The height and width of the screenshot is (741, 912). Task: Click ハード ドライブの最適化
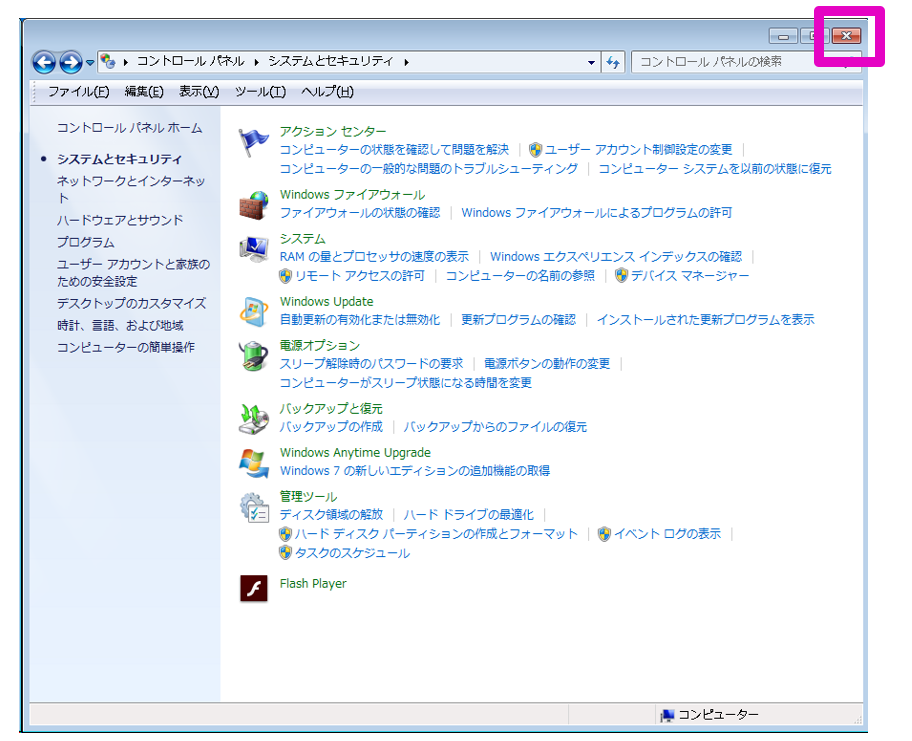click(468, 515)
